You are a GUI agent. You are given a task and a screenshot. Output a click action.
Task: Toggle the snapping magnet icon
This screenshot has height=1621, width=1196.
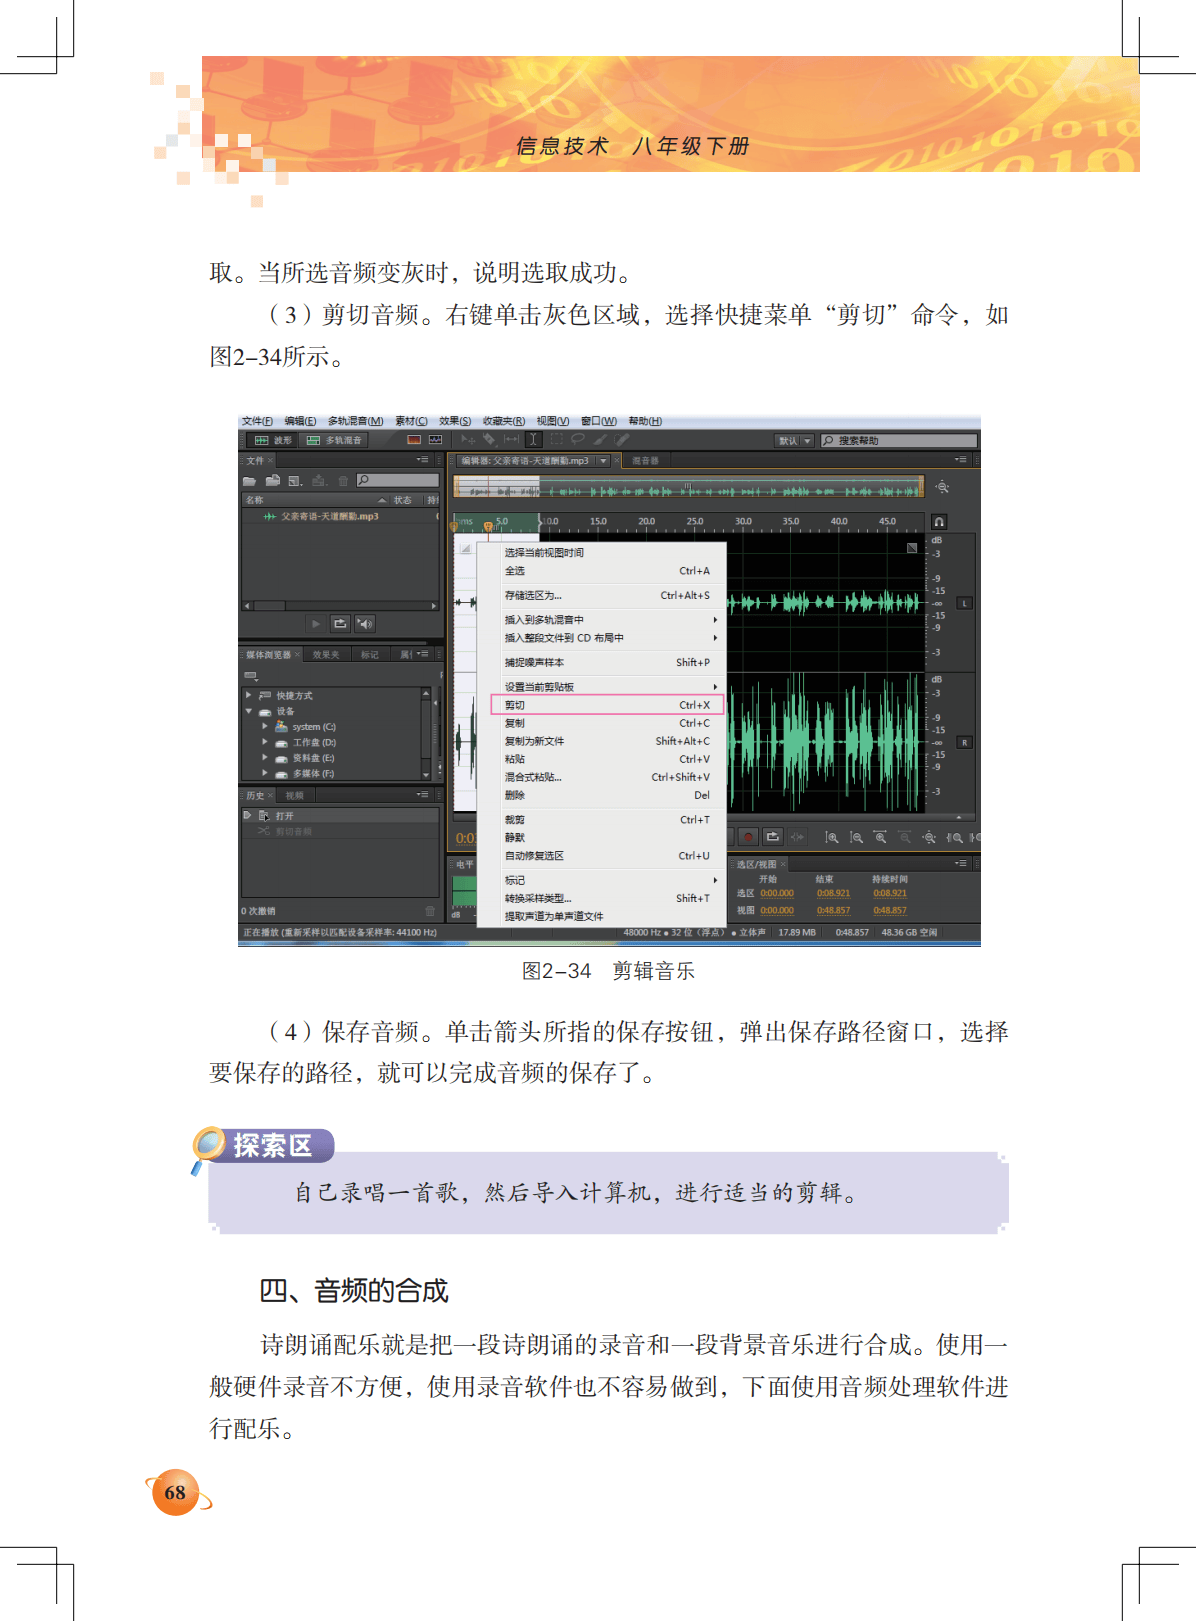(939, 522)
